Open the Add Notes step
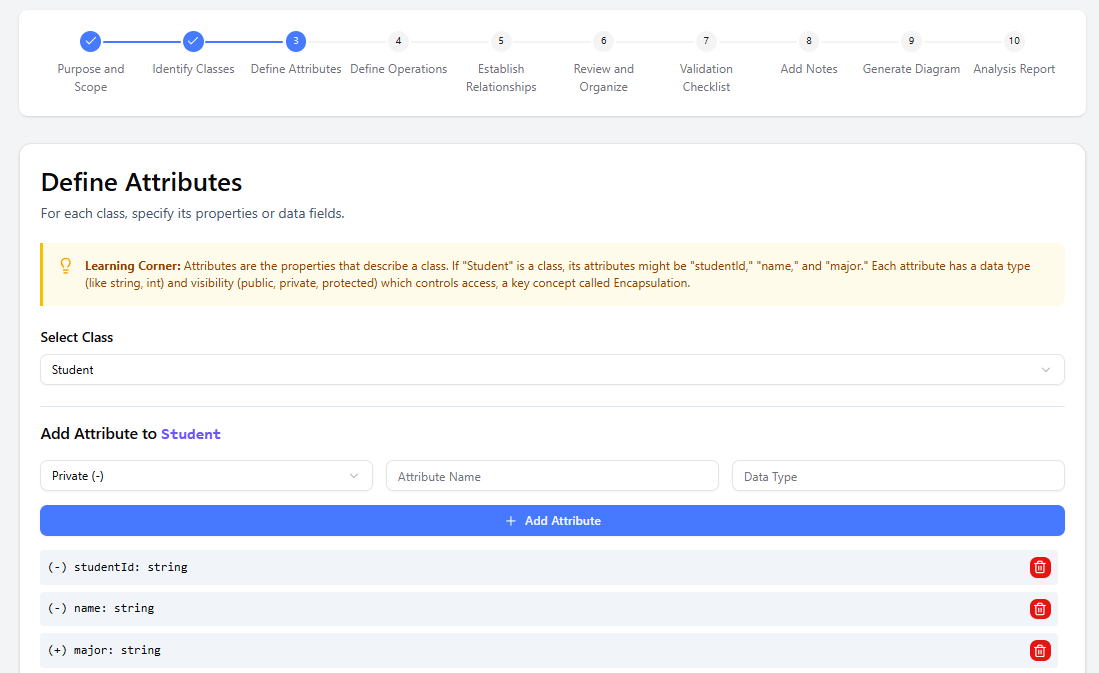The width and height of the screenshot is (1099, 673). (x=809, y=42)
